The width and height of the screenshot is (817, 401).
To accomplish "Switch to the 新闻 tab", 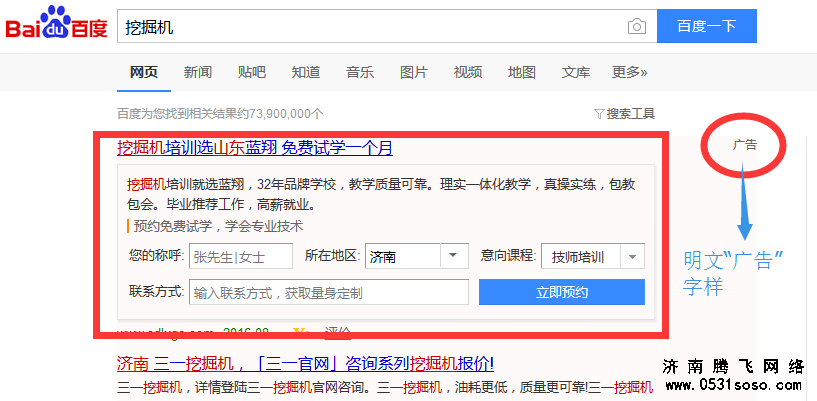I will pyautogui.click(x=197, y=72).
